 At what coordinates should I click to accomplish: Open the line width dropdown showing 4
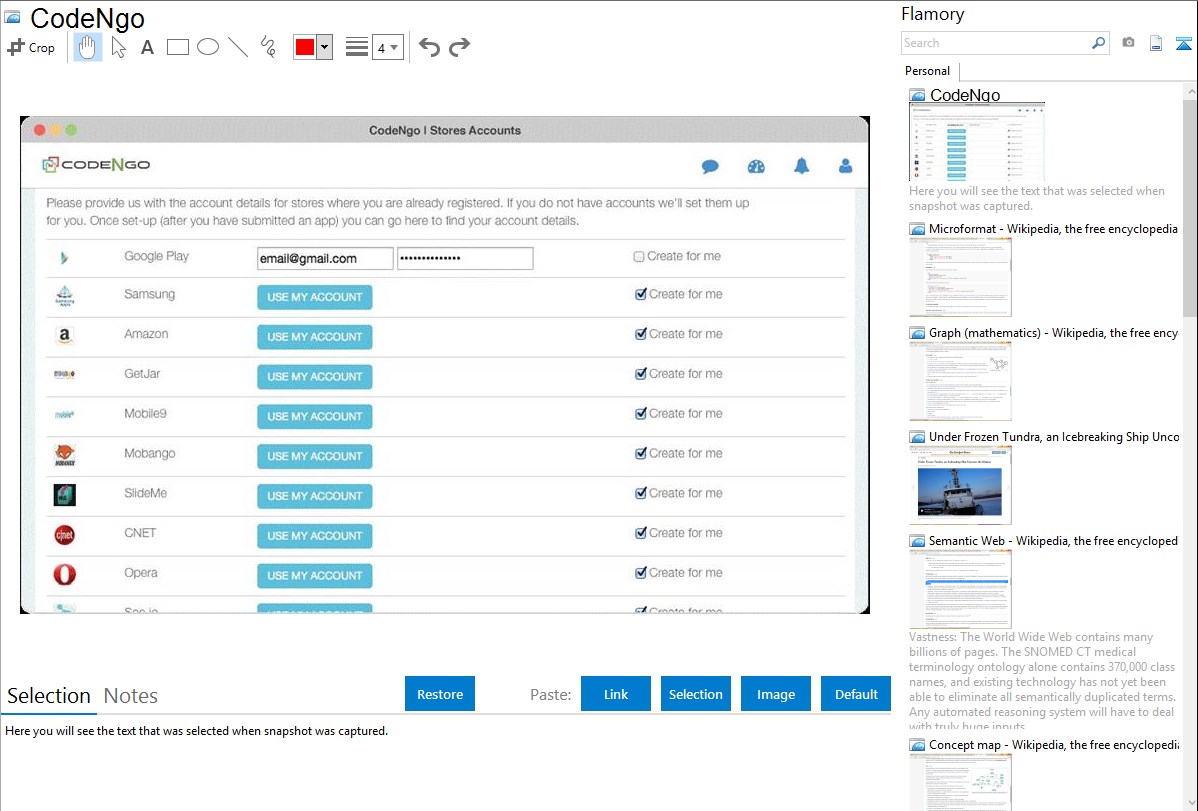[x=387, y=47]
